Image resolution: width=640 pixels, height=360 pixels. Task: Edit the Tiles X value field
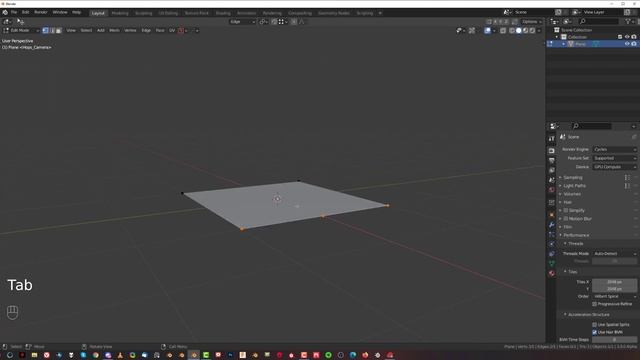pyautogui.click(x=614, y=282)
